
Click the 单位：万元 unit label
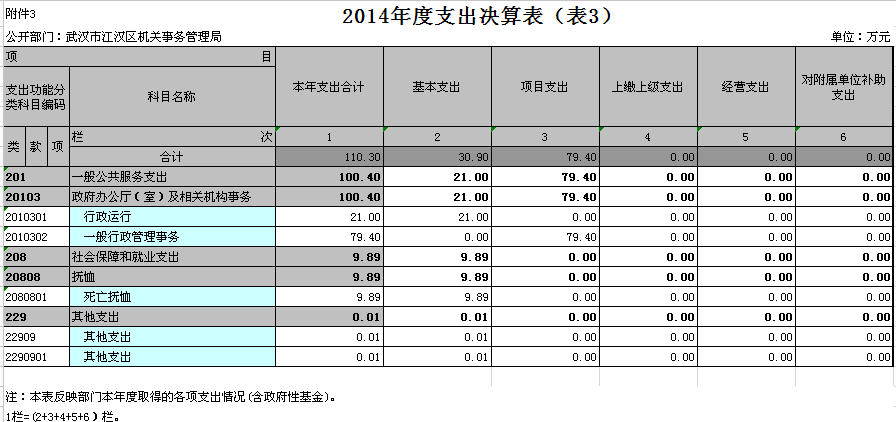[x=860, y=36]
